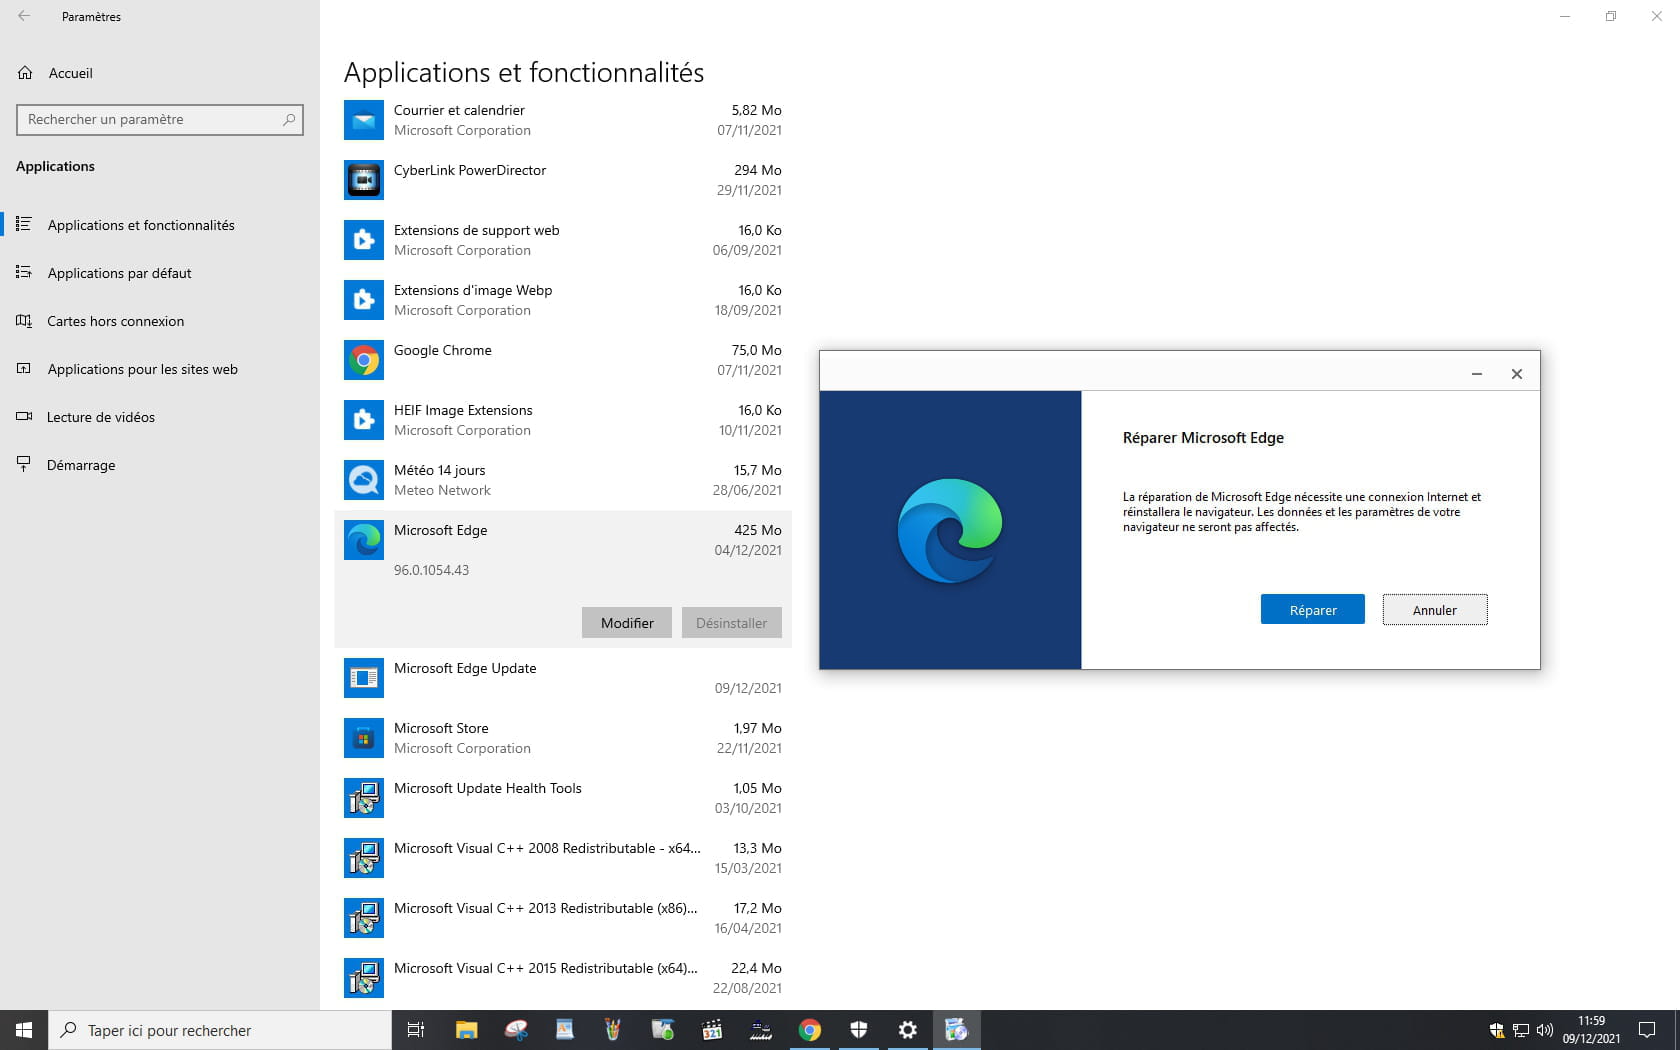The image size is (1680, 1050).
Task: Click taskbar search 'Taper ici pour rechercher'
Action: pyautogui.click(x=220, y=1030)
